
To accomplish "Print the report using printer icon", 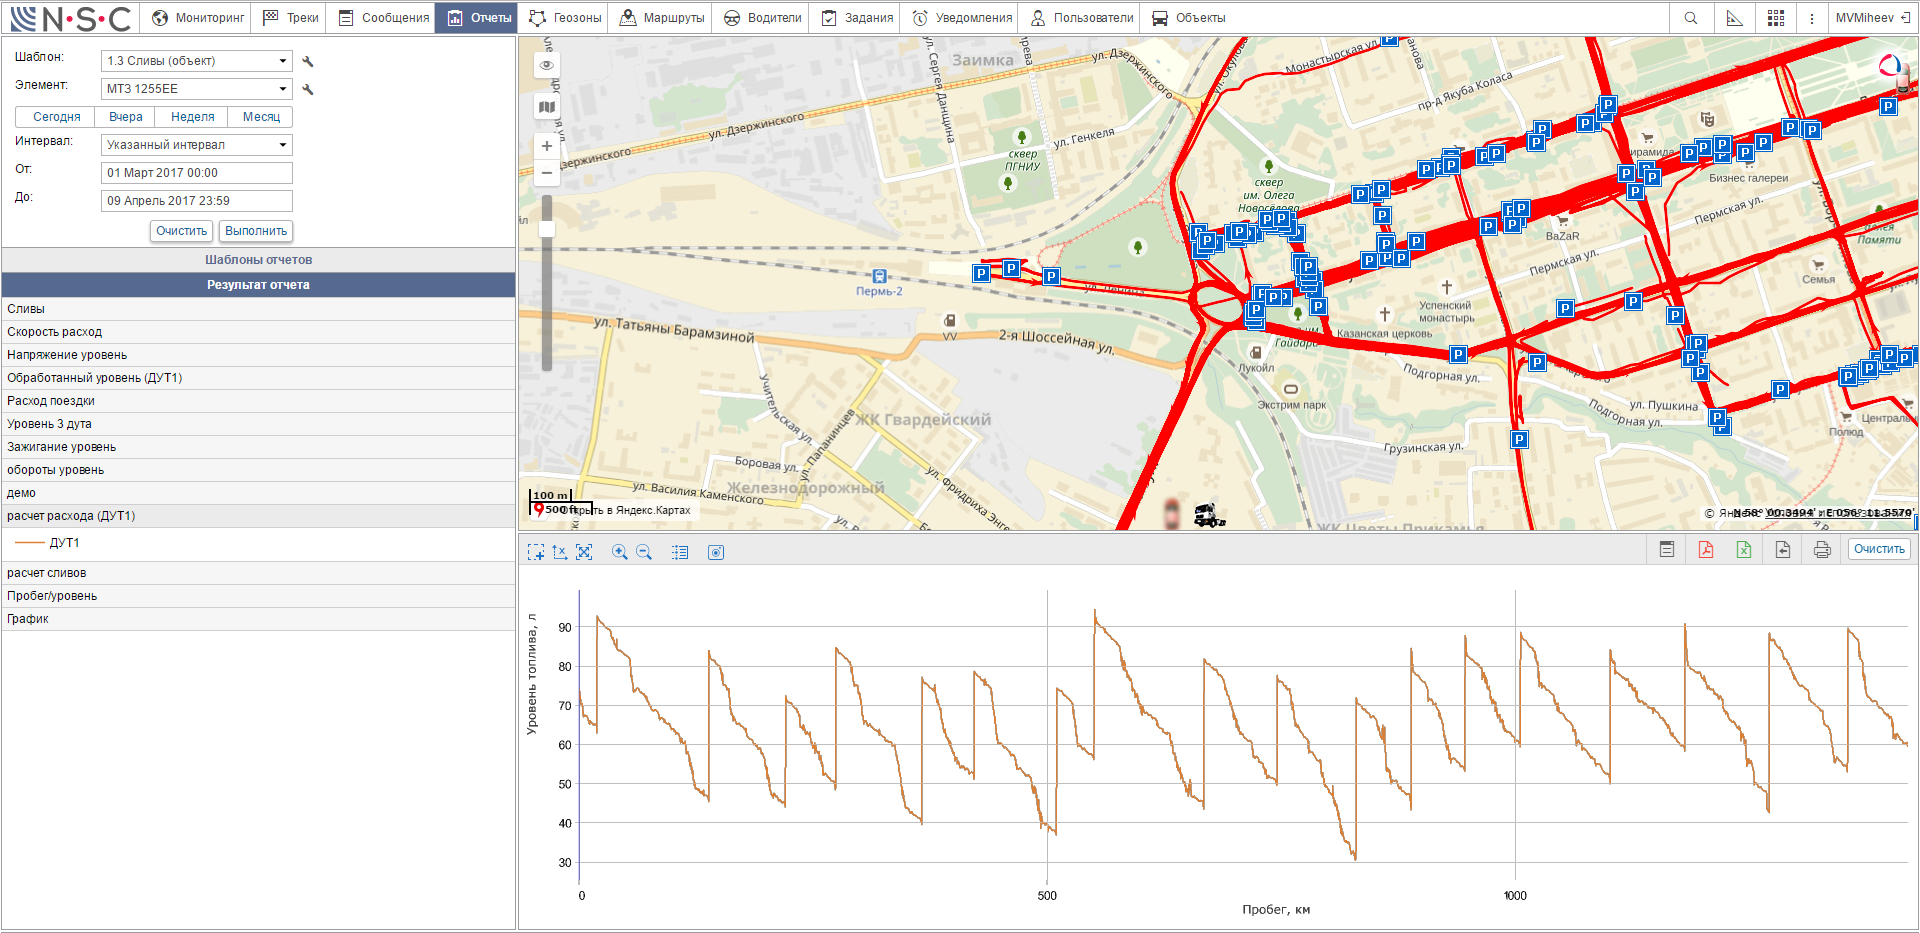I will tap(1822, 550).
